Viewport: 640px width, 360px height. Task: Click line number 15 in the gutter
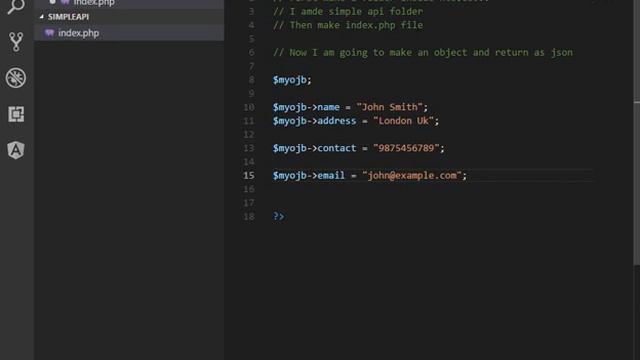(x=249, y=176)
